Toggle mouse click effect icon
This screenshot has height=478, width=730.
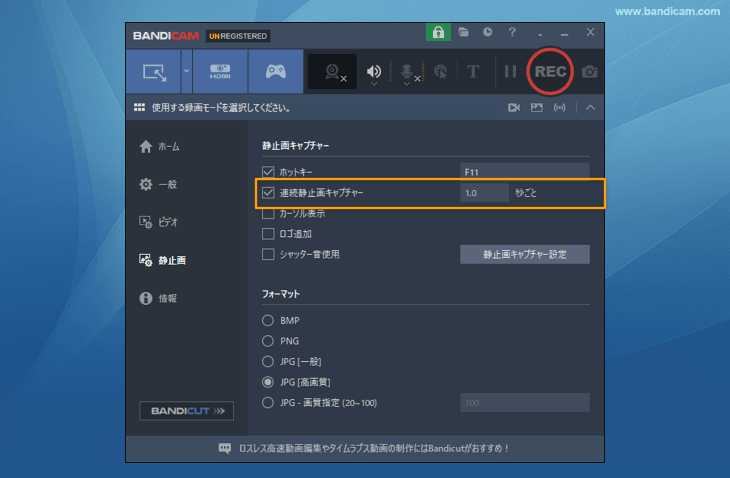[x=440, y=72]
